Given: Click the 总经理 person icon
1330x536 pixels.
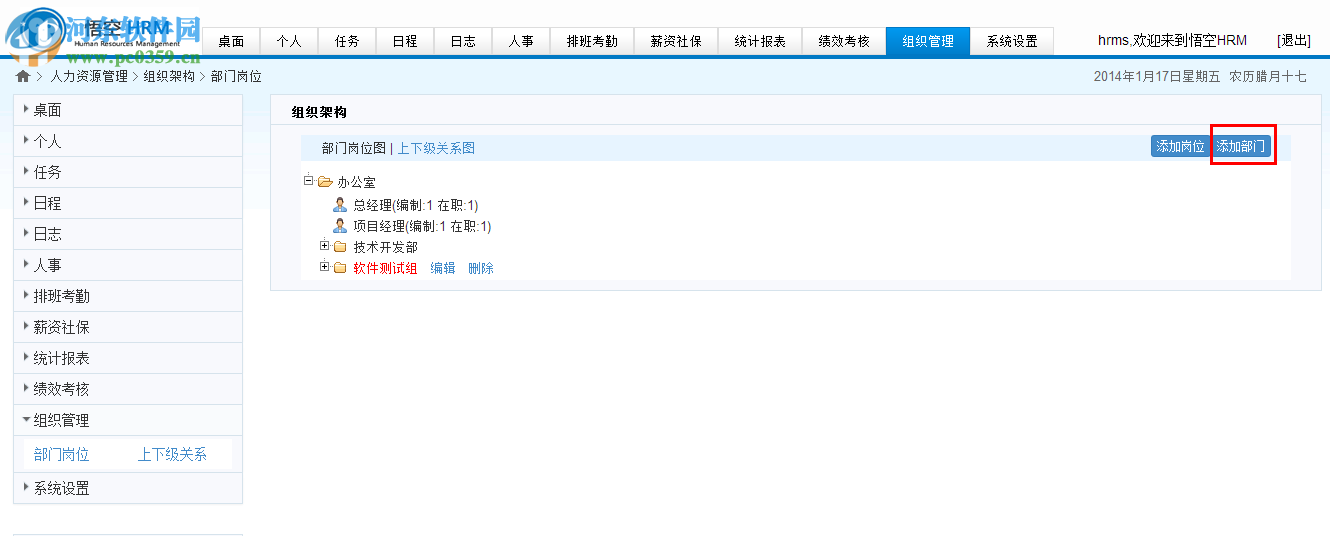Looking at the screenshot, I should pyautogui.click(x=340, y=204).
